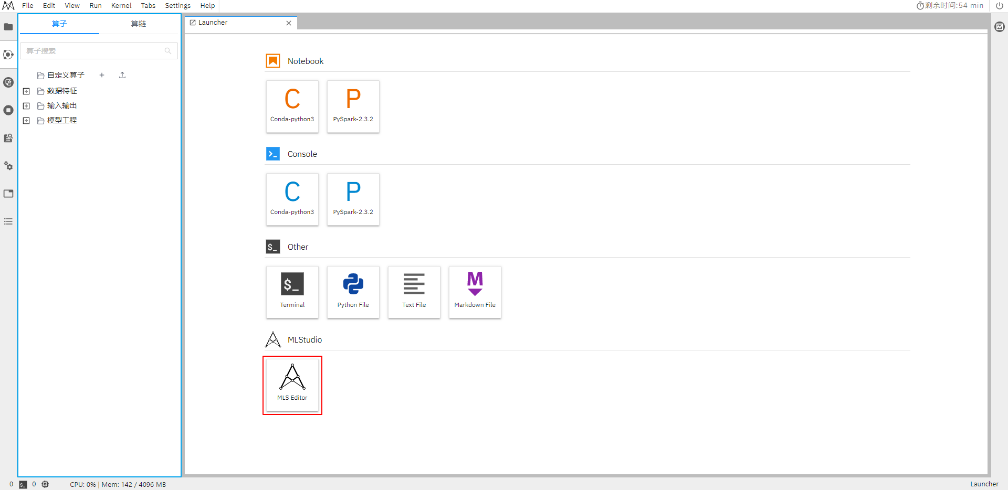
Task: Open the operator panel sidebar icon
Action: click(x=8, y=55)
